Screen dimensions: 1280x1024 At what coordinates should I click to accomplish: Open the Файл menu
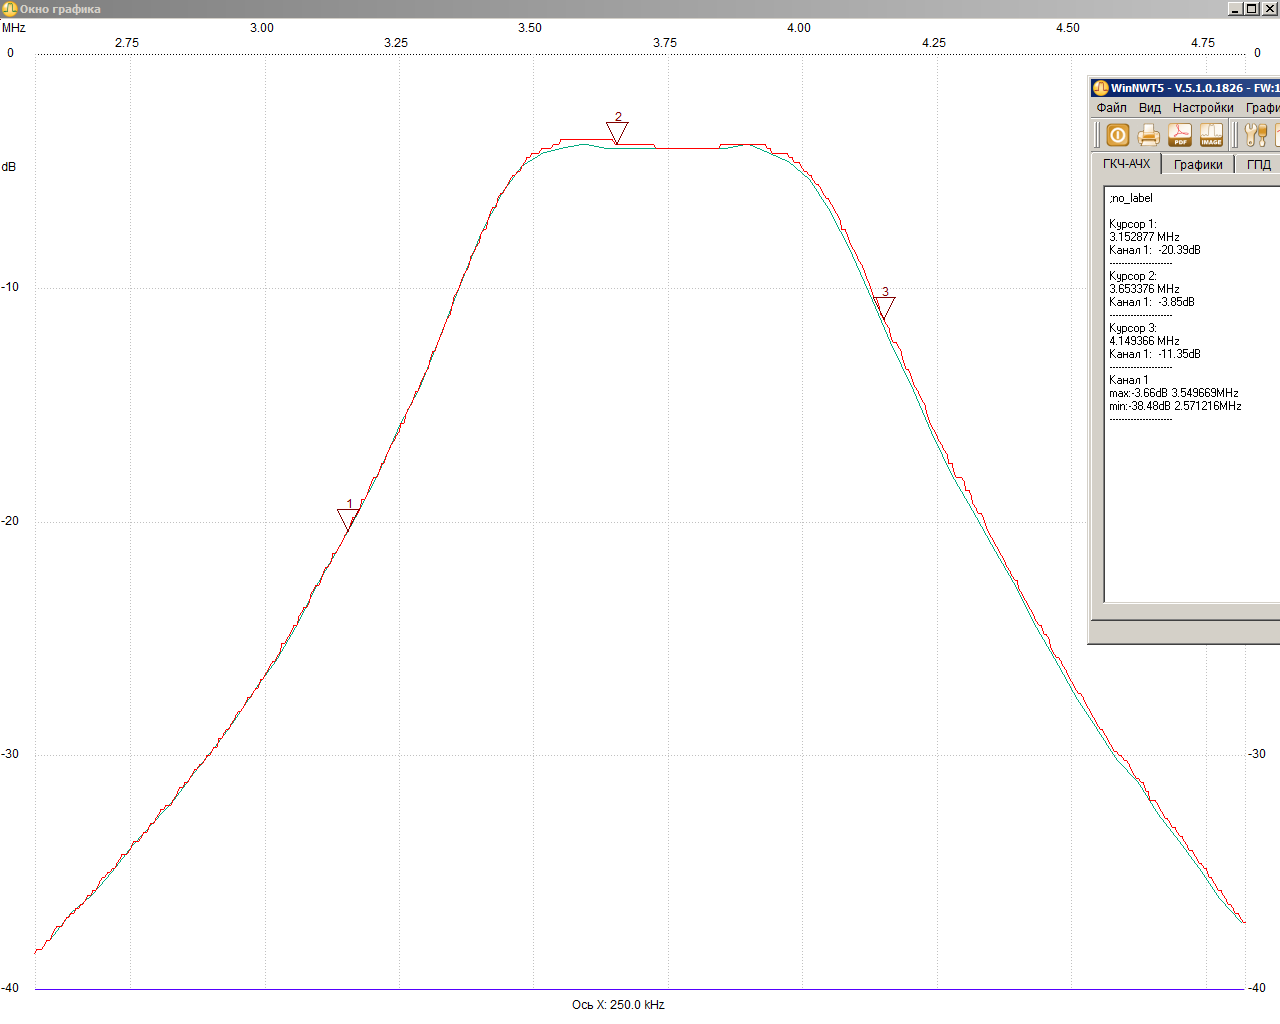pos(1111,108)
